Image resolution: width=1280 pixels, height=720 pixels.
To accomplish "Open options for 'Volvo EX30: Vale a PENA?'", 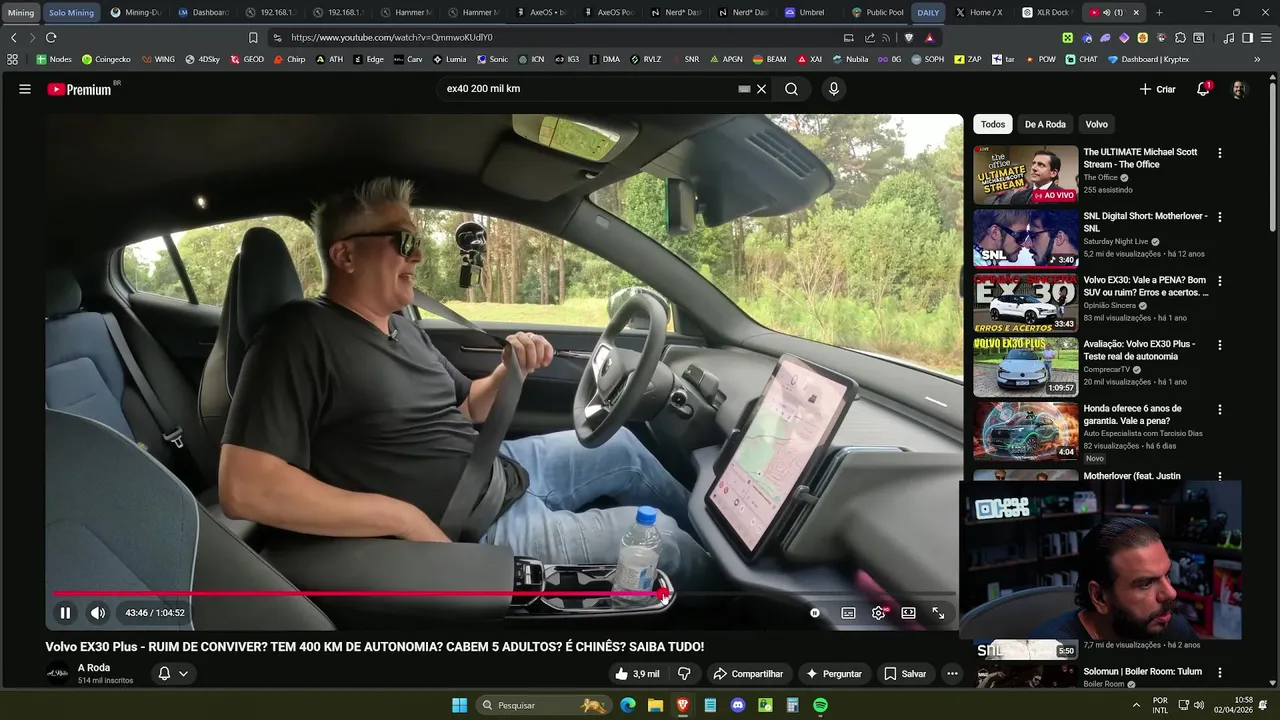I will coord(1219,281).
